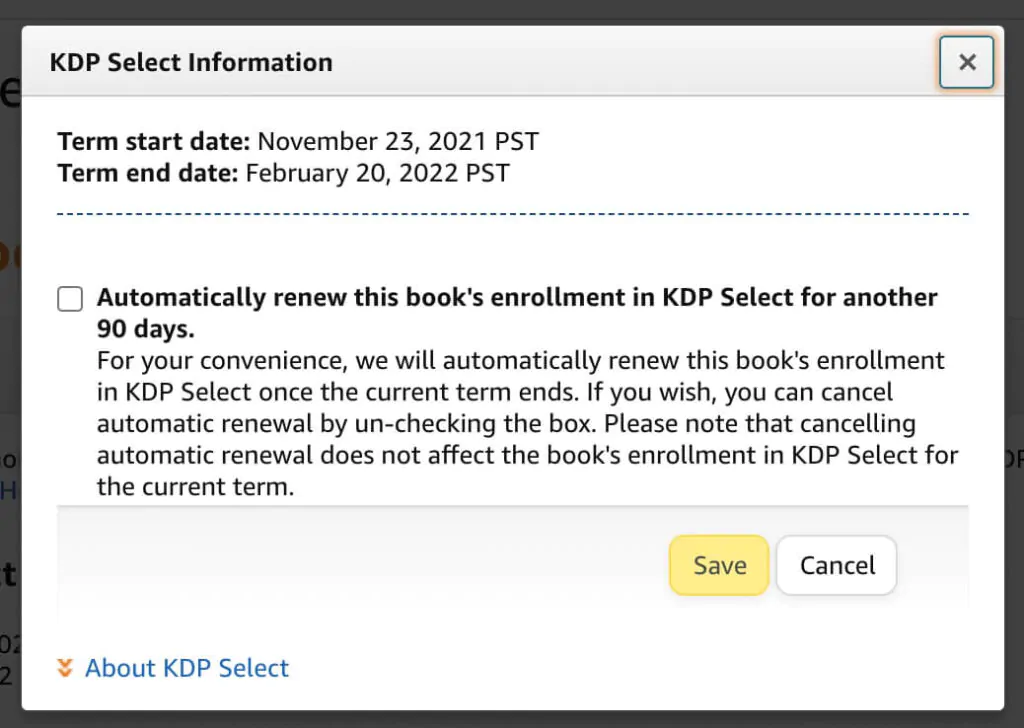Click the yellow Save button
Viewport: 1024px width, 728px height.
(719, 565)
